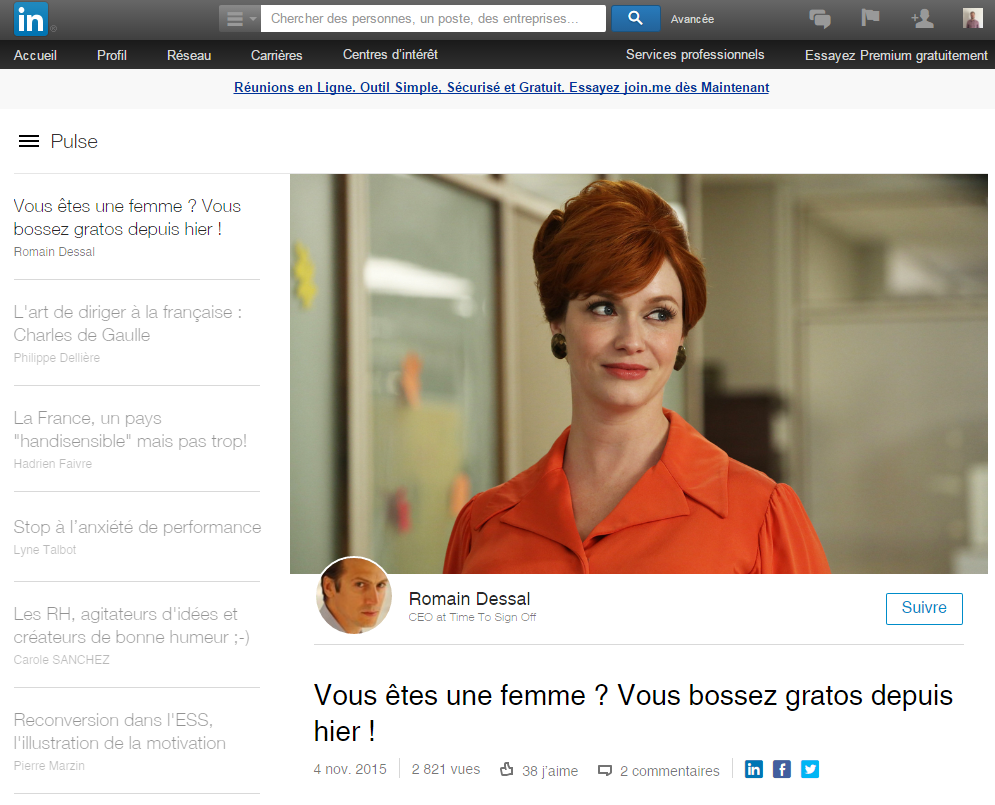995x805 pixels.
Task: Click Romain Dessal's round author photo
Action: tap(353, 595)
